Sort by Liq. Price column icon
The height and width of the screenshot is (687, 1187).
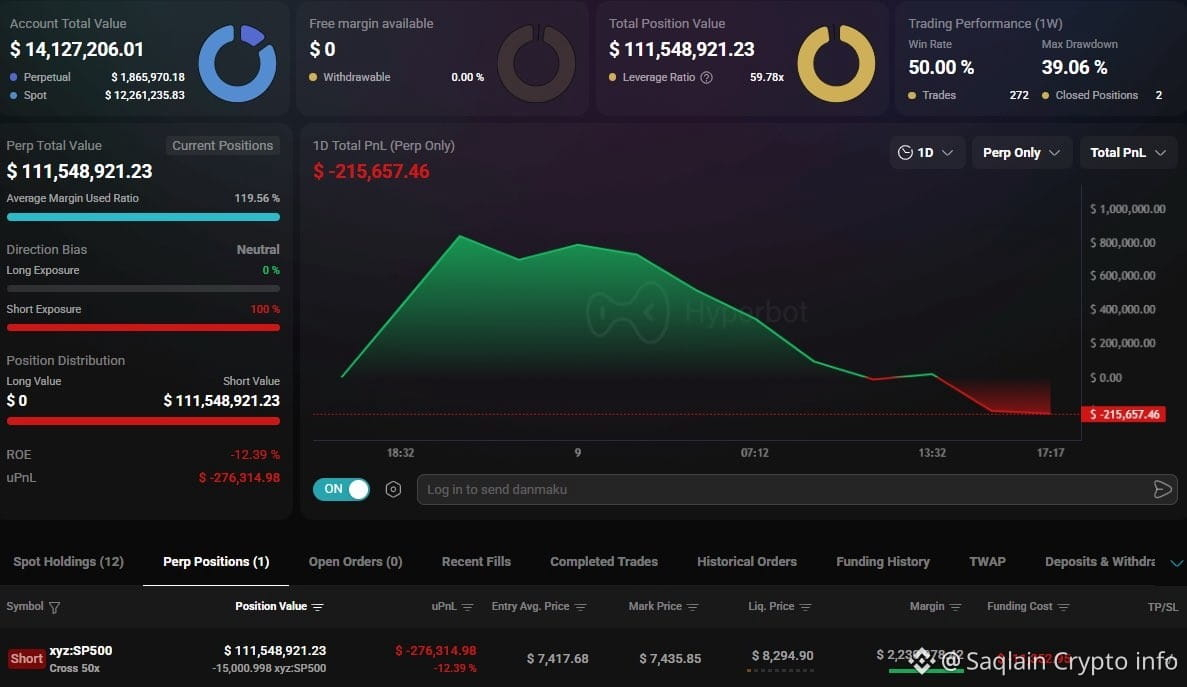805,607
